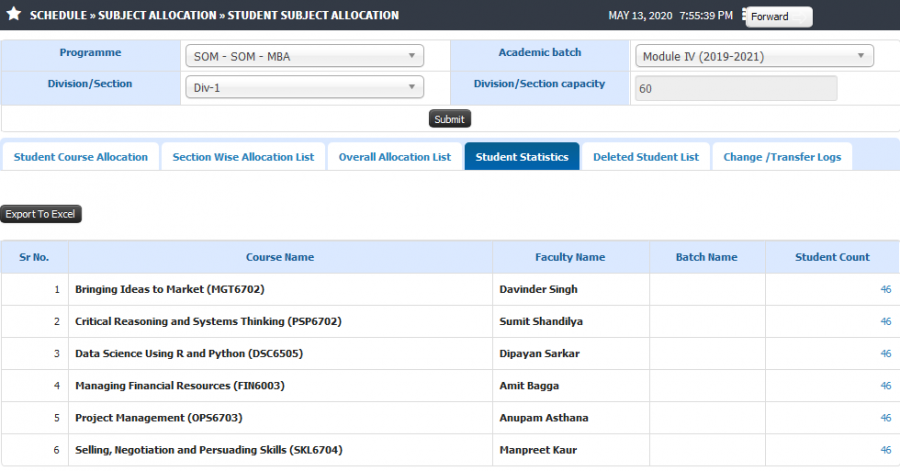The height and width of the screenshot is (471, 900).
Task: Open Deleted Student List tab
Action: pos(646,157)
